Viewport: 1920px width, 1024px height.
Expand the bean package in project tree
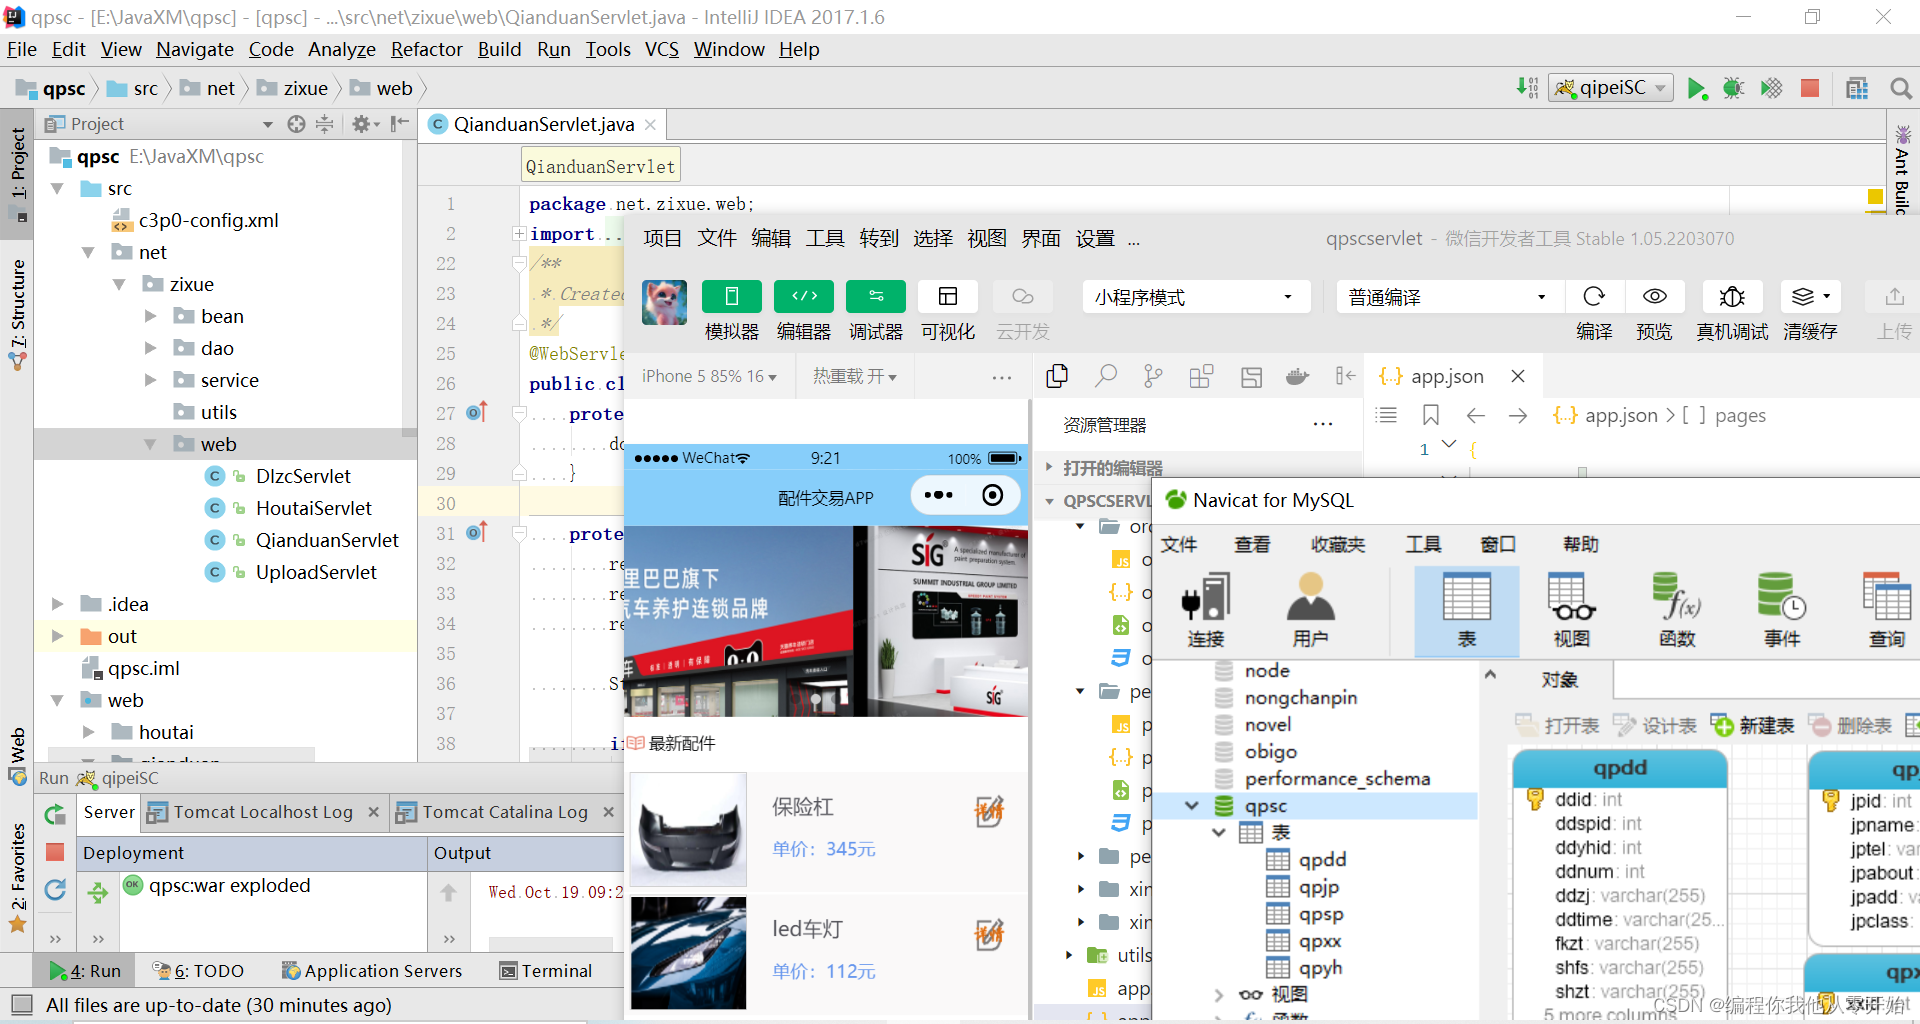151,316
